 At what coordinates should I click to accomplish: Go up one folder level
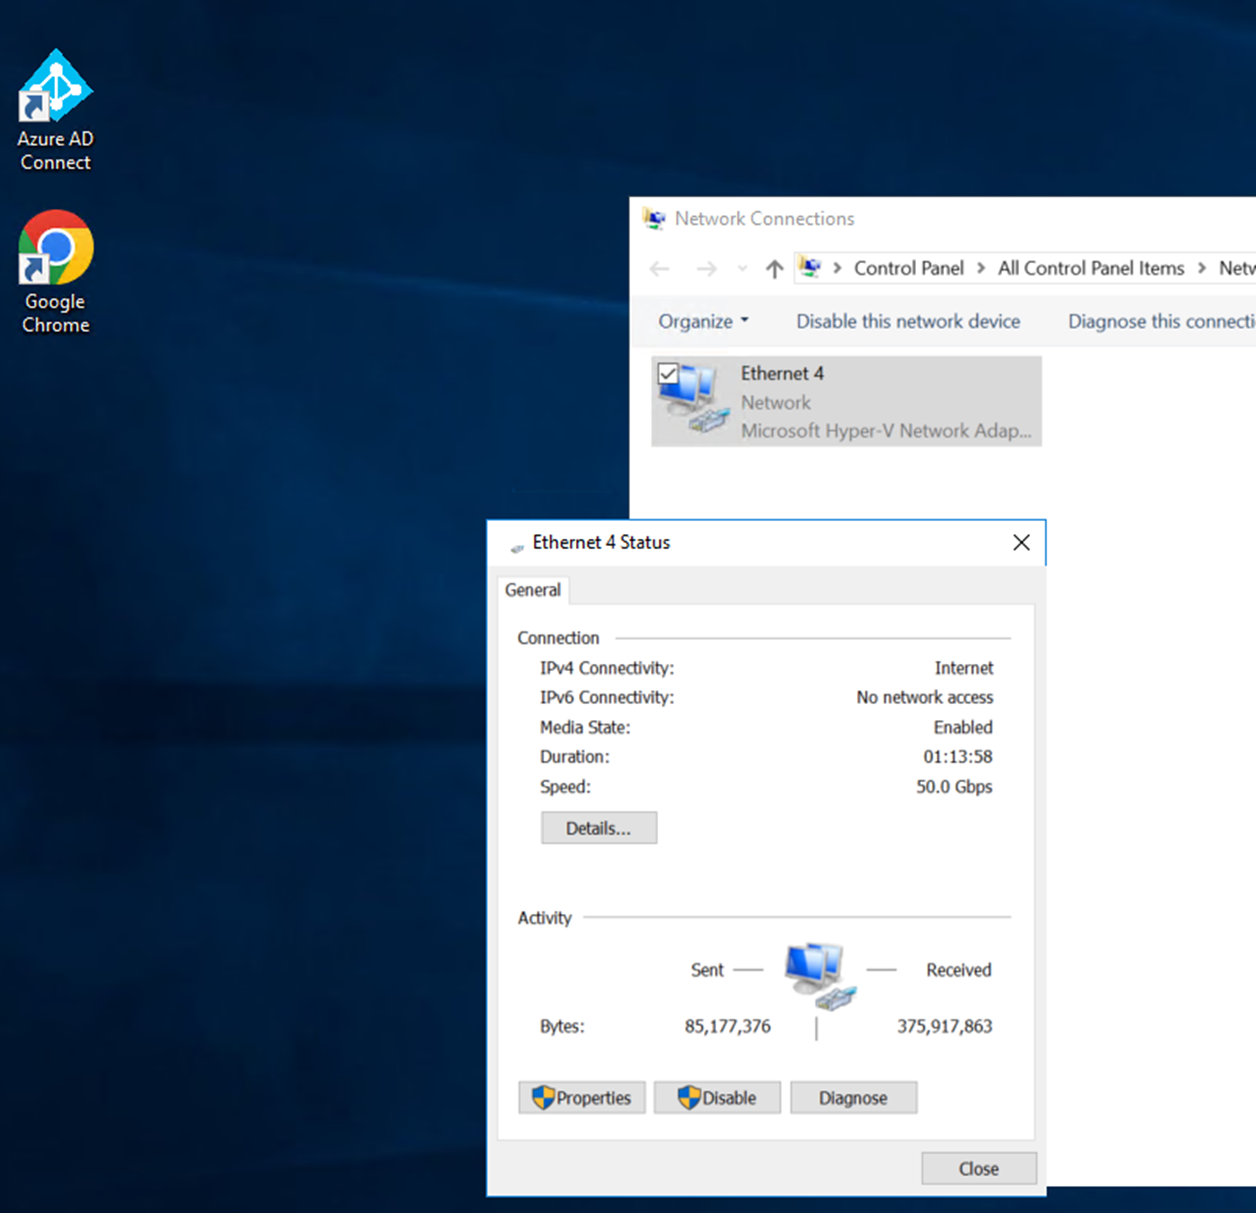[x=774, y=268]
